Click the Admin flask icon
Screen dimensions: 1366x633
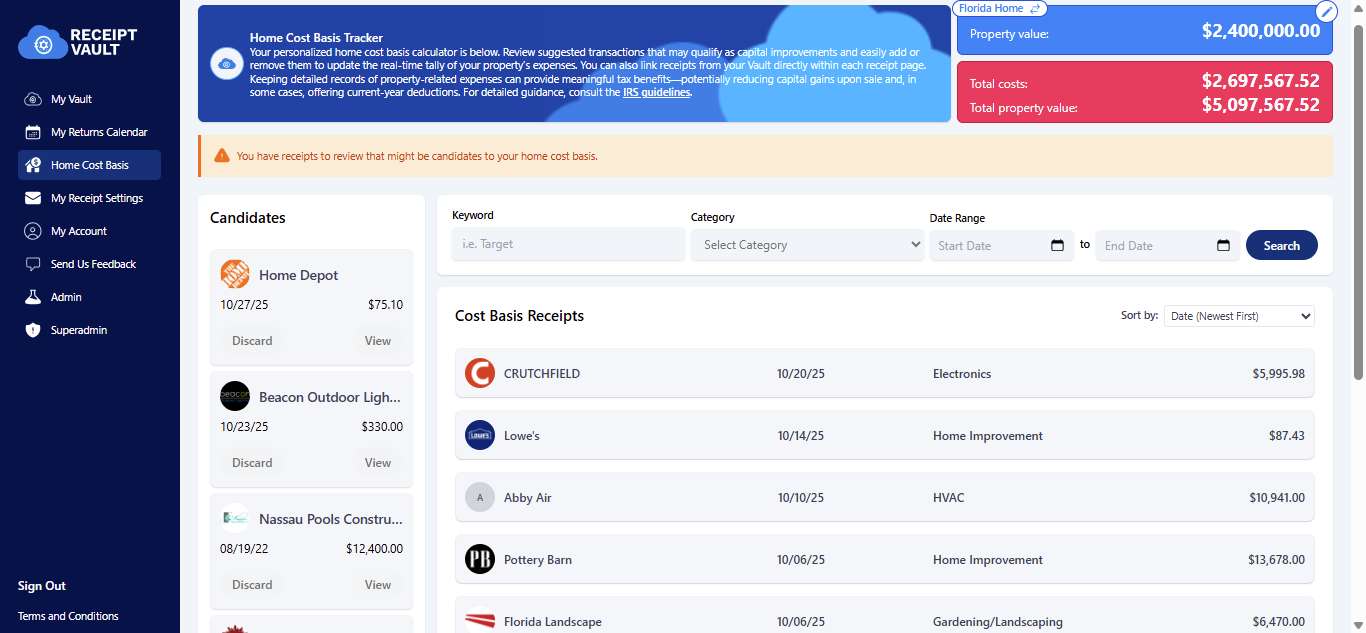33,297
